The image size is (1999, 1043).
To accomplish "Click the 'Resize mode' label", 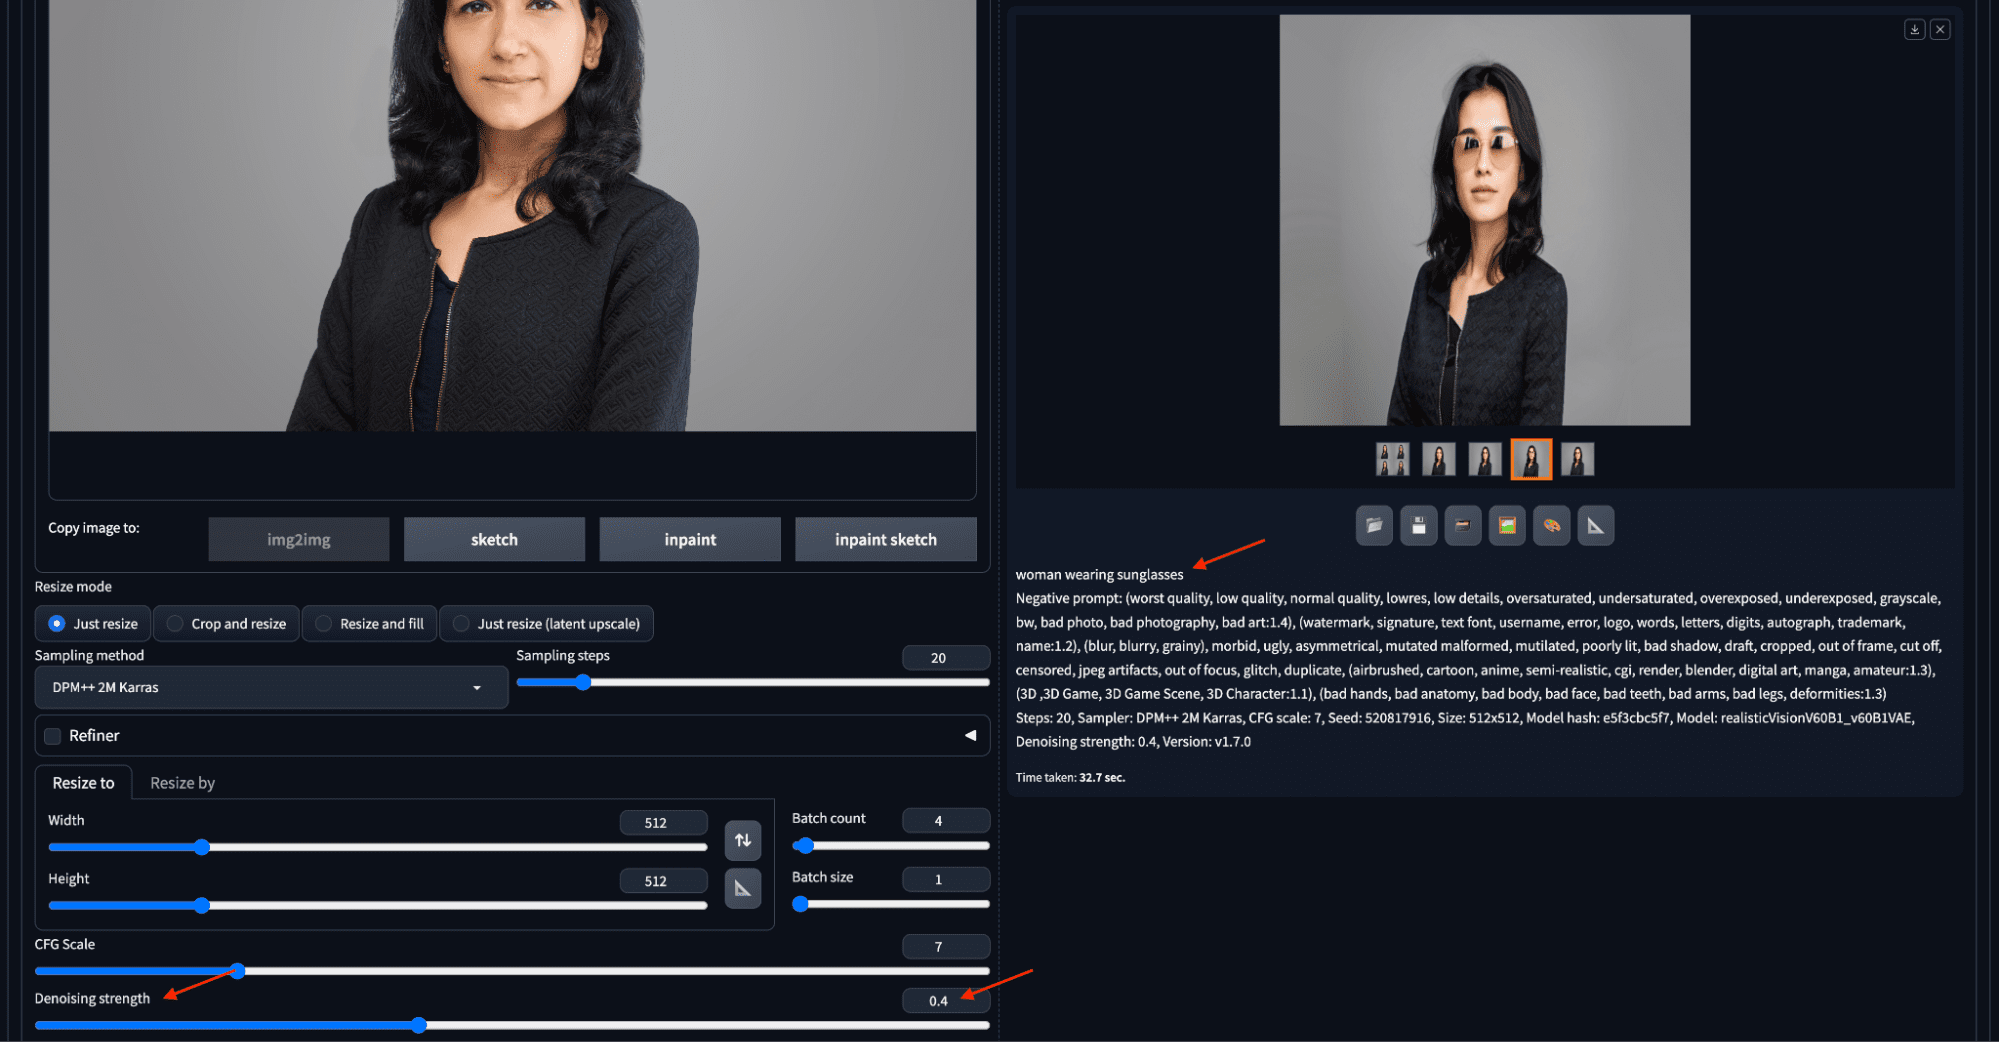I will click(x=73, y=587).
